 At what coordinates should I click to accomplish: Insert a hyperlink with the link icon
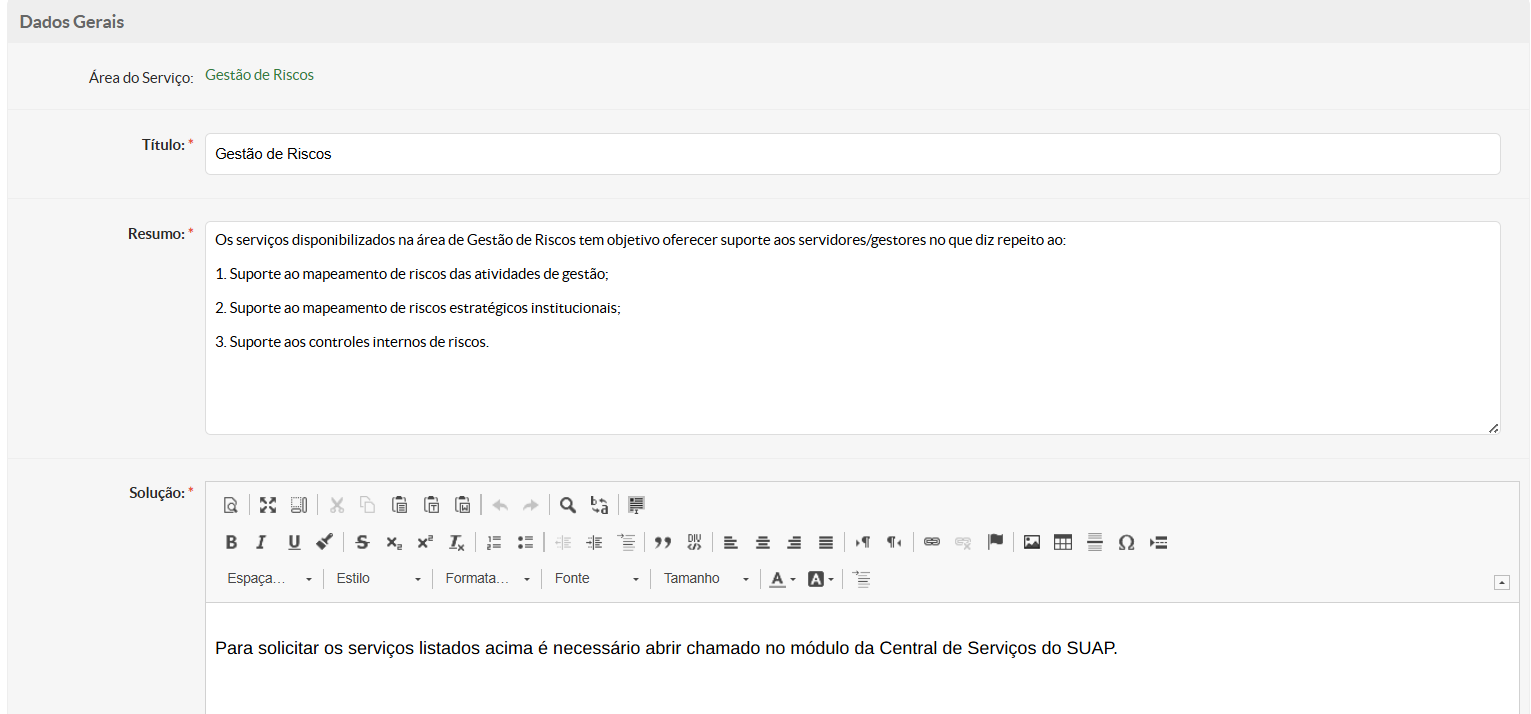click(932, 542)
